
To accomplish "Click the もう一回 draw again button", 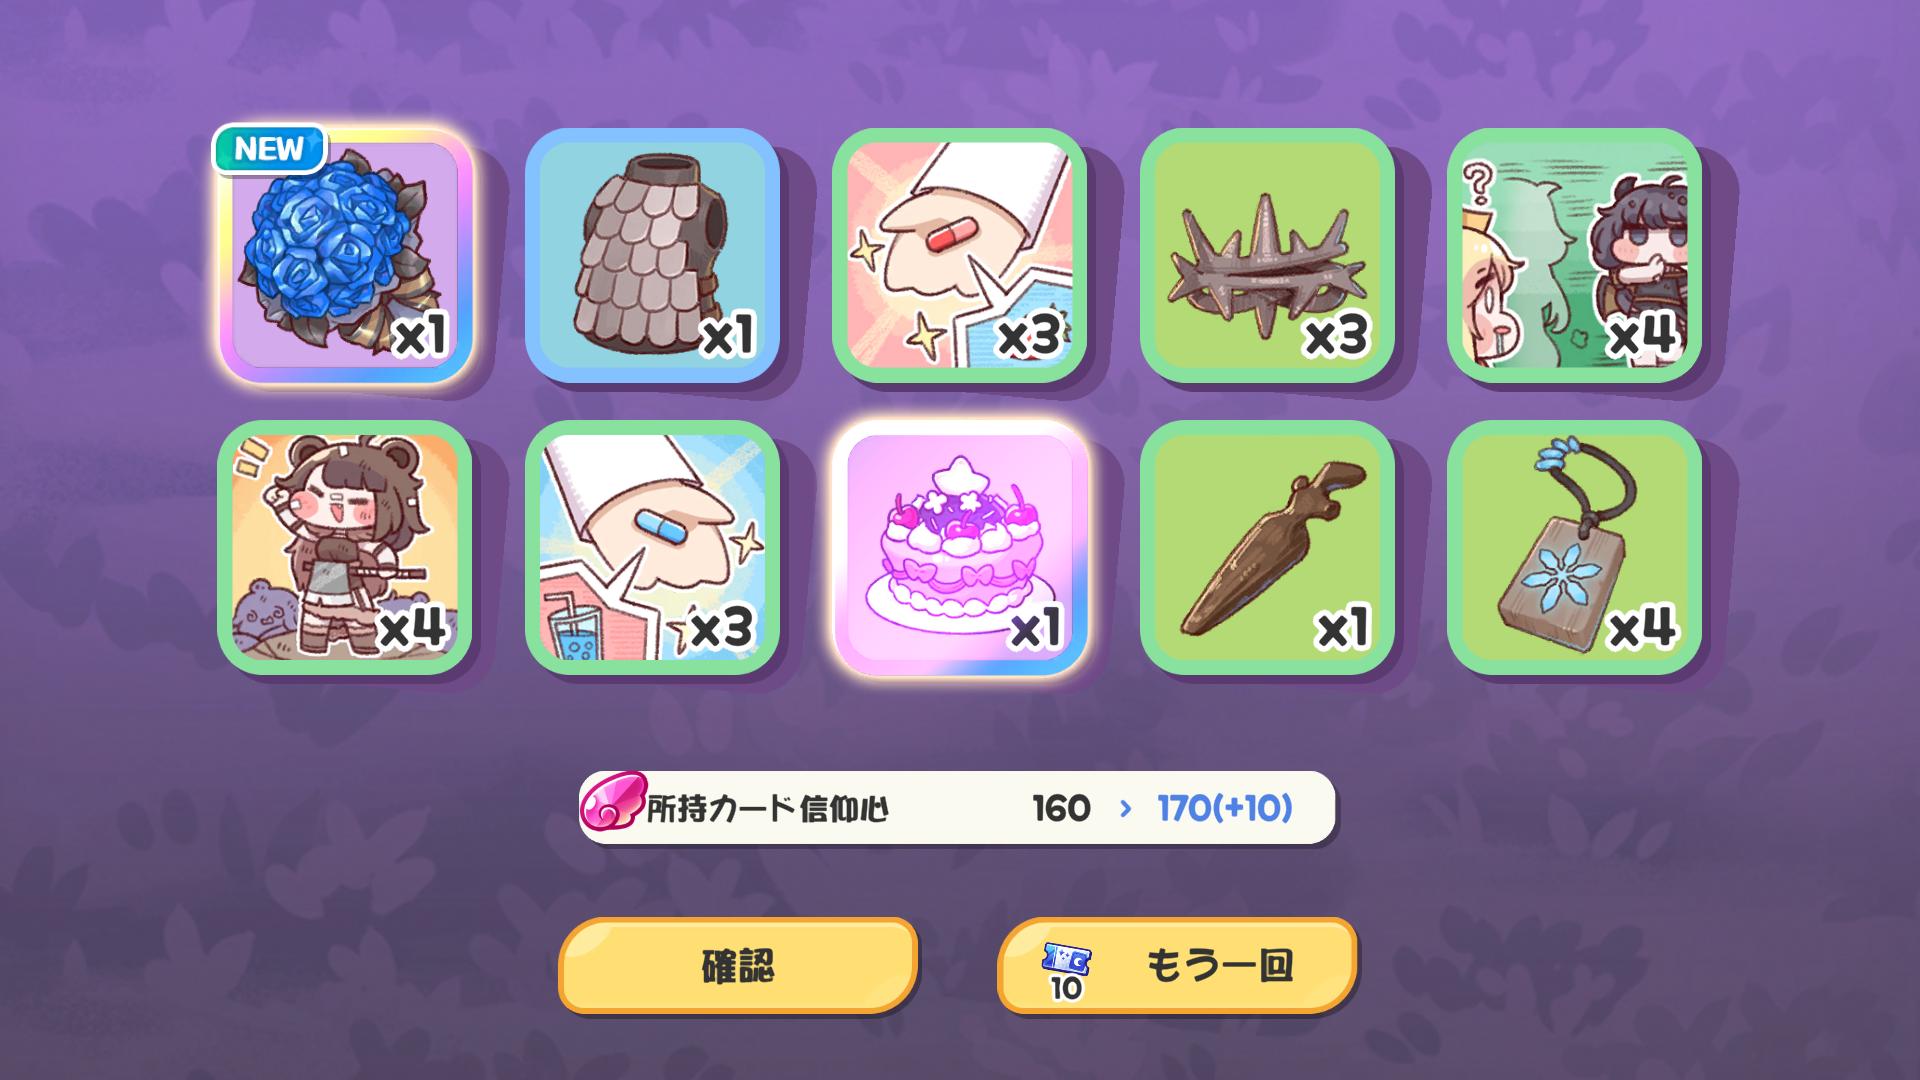I will coord(1177,966).
